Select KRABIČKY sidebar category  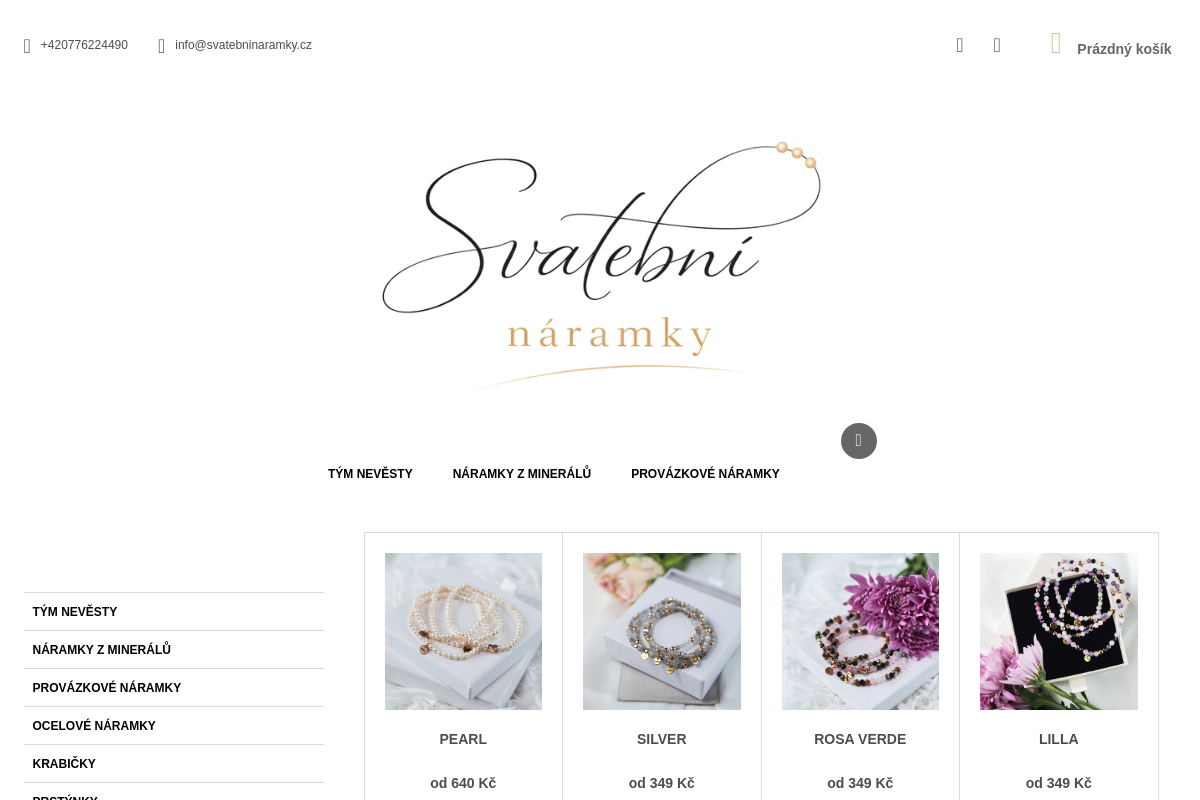point(174,764)
